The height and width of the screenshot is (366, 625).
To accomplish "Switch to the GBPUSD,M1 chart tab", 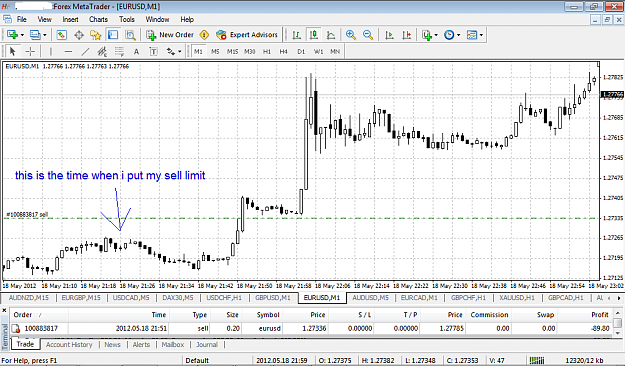I will tap(273, 297).
